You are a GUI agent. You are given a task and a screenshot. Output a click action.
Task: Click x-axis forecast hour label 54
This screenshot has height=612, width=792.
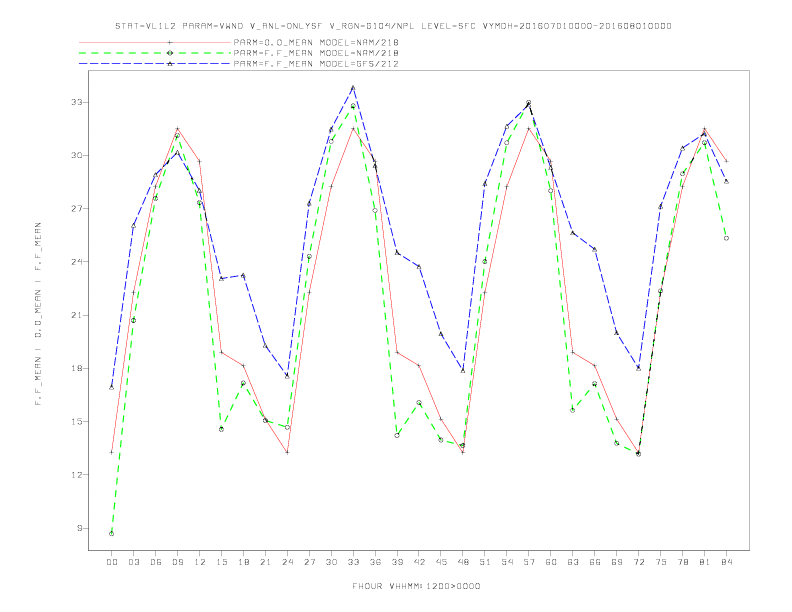[x=507, y=562]
